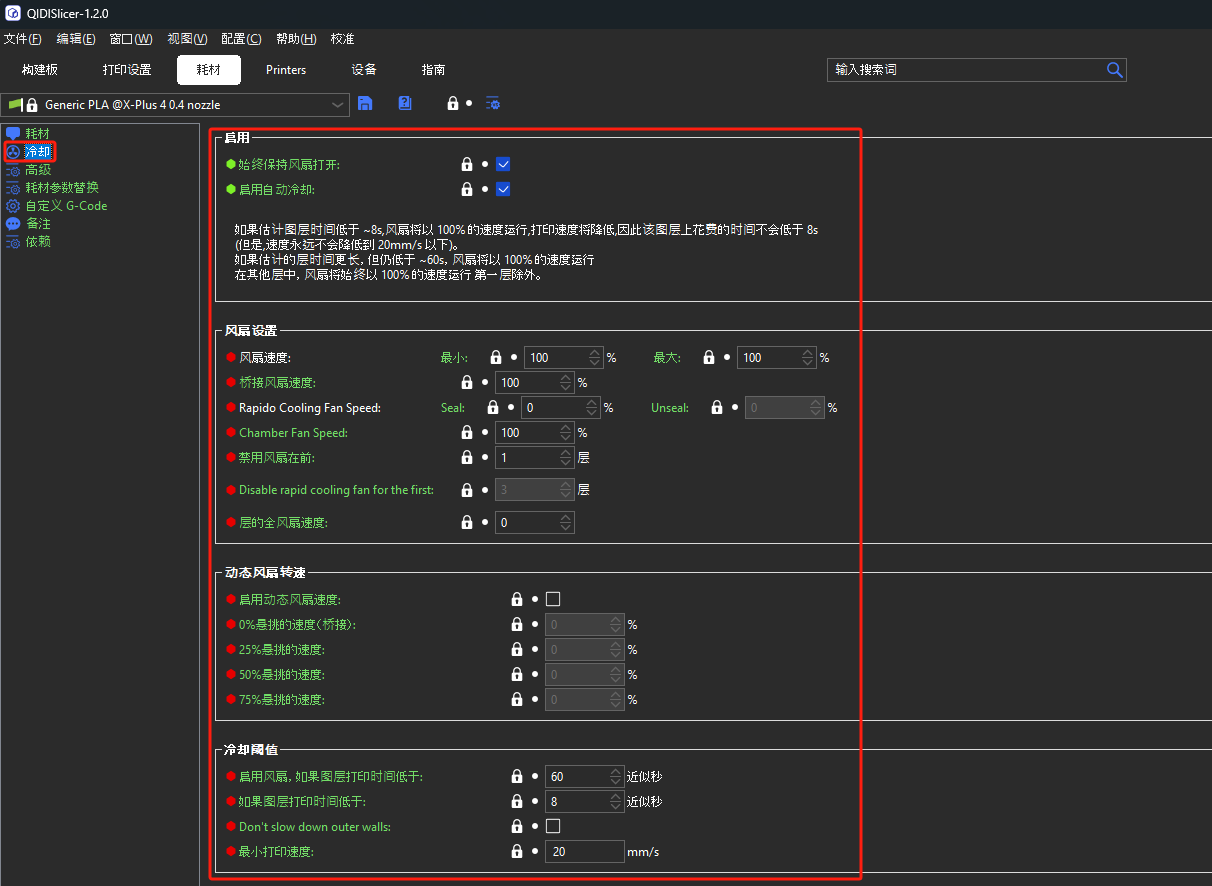1212x886 pixels.
Task: Open the 校准 calibration menu
Action: click(x=343, y=39)
